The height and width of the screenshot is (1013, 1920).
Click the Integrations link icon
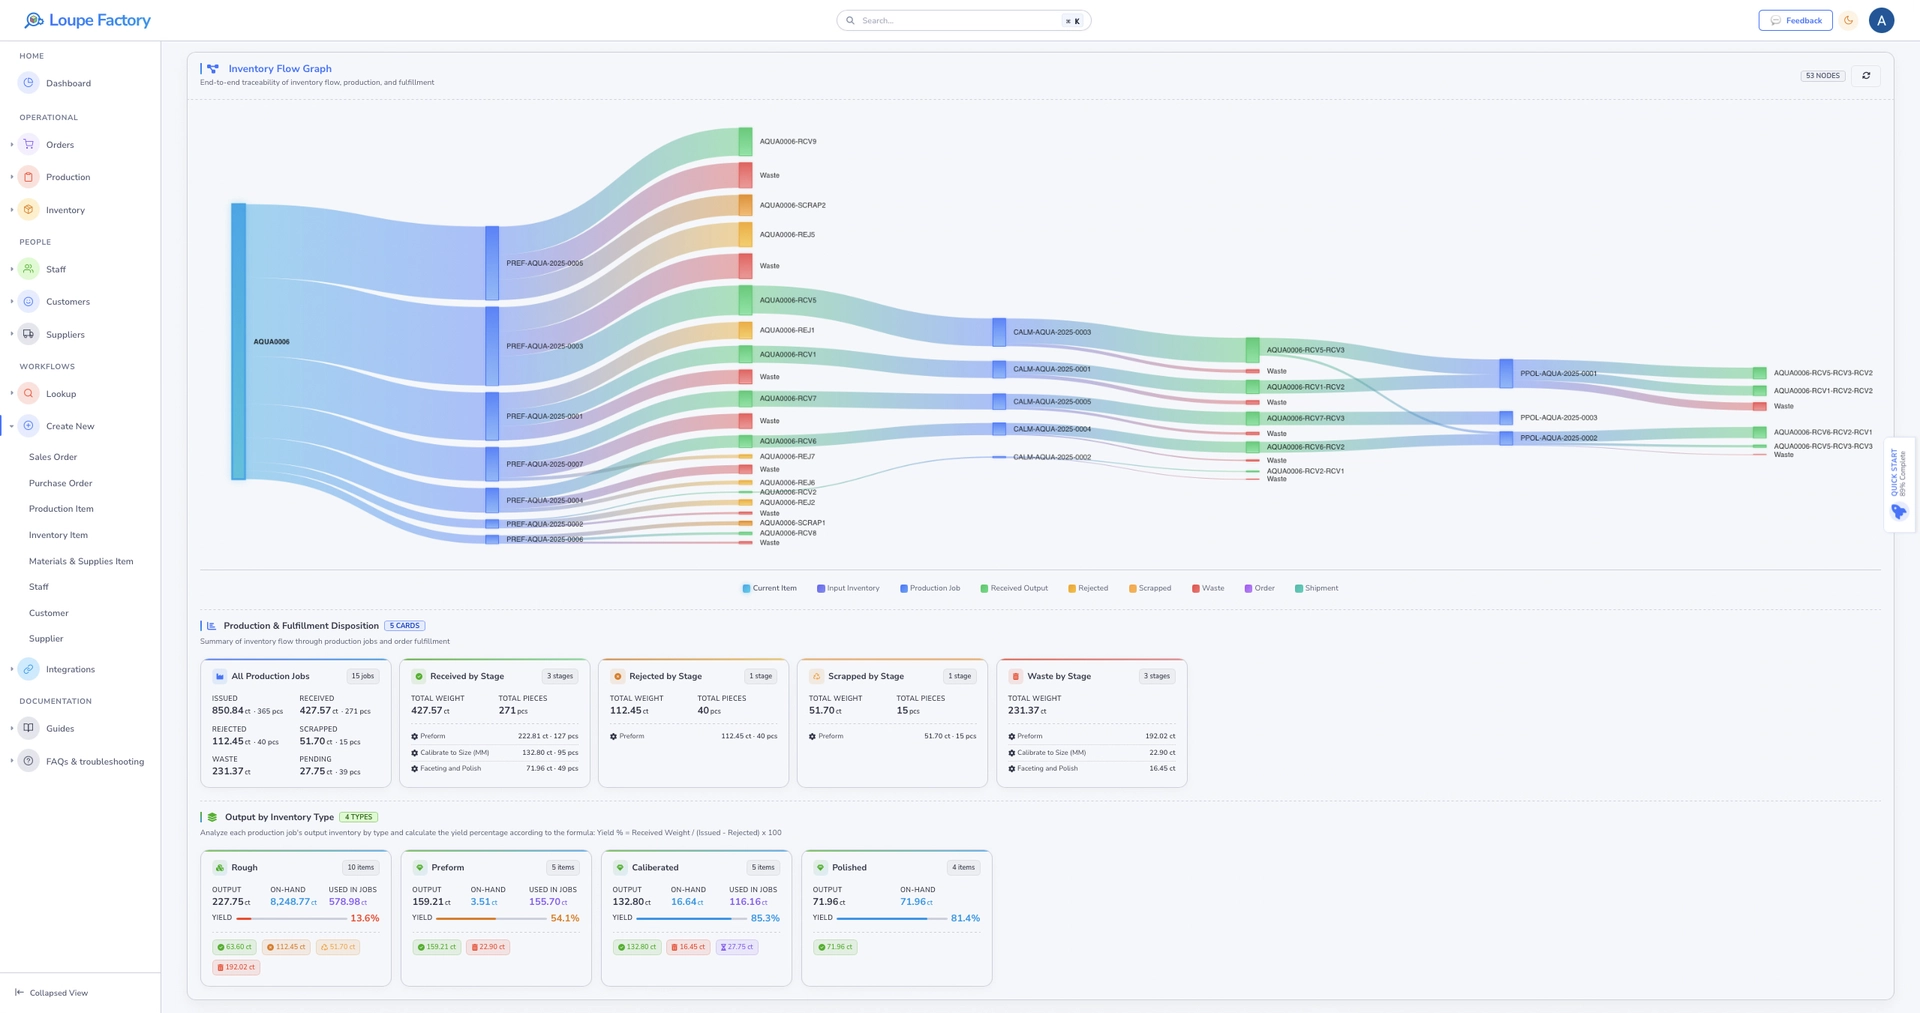pos(29,669)
